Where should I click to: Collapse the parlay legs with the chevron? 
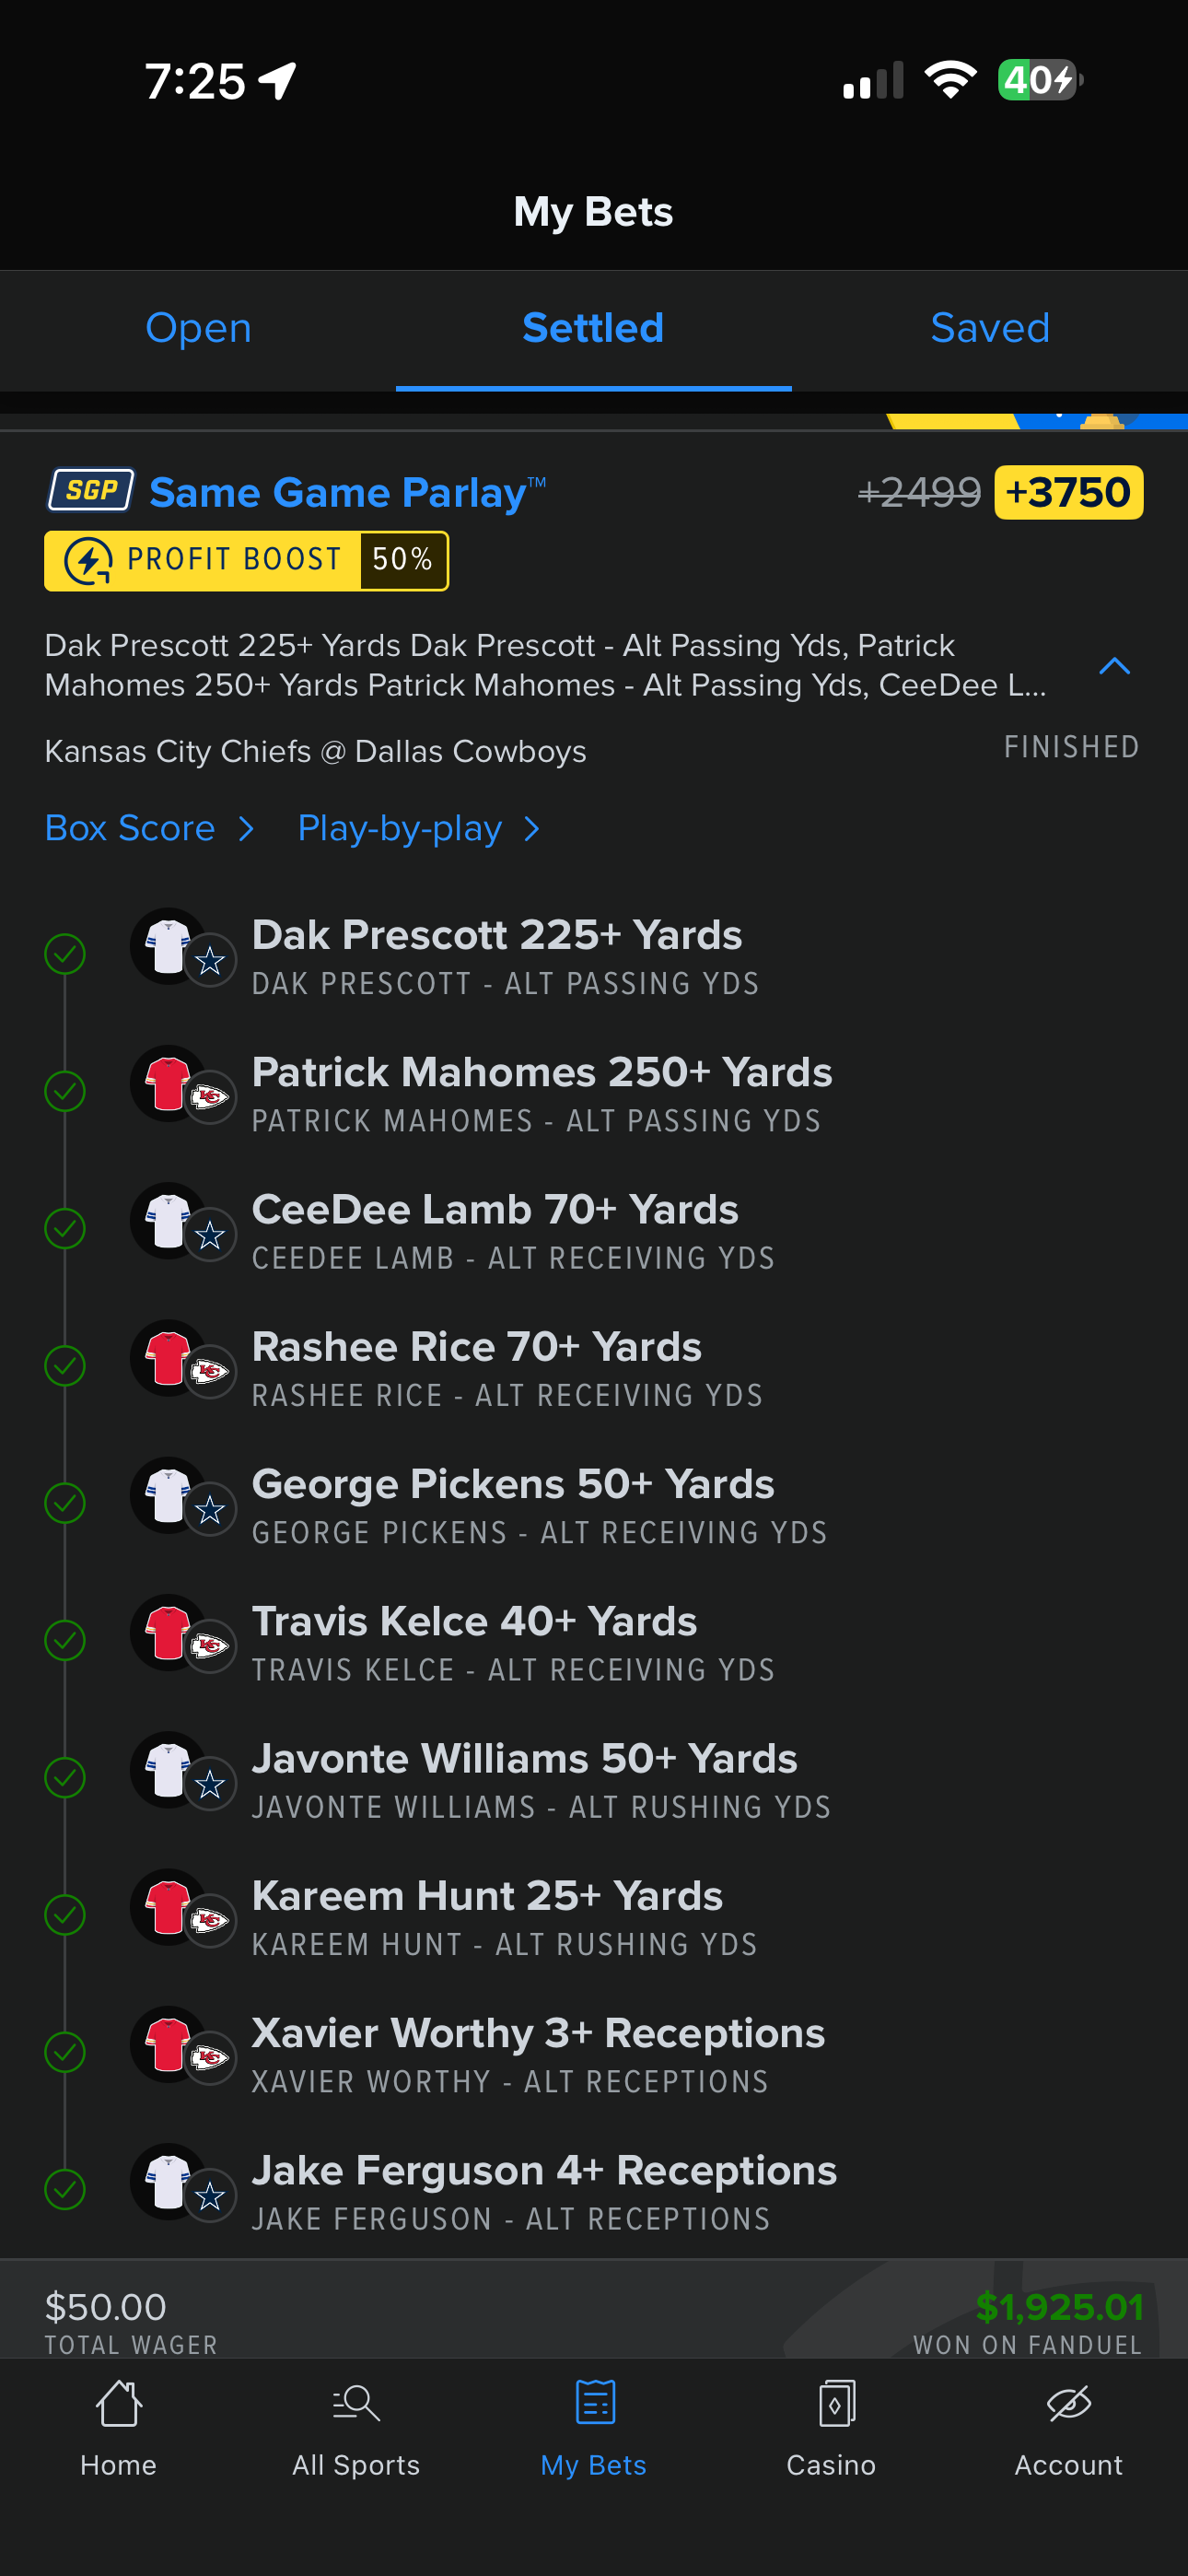1114,666
